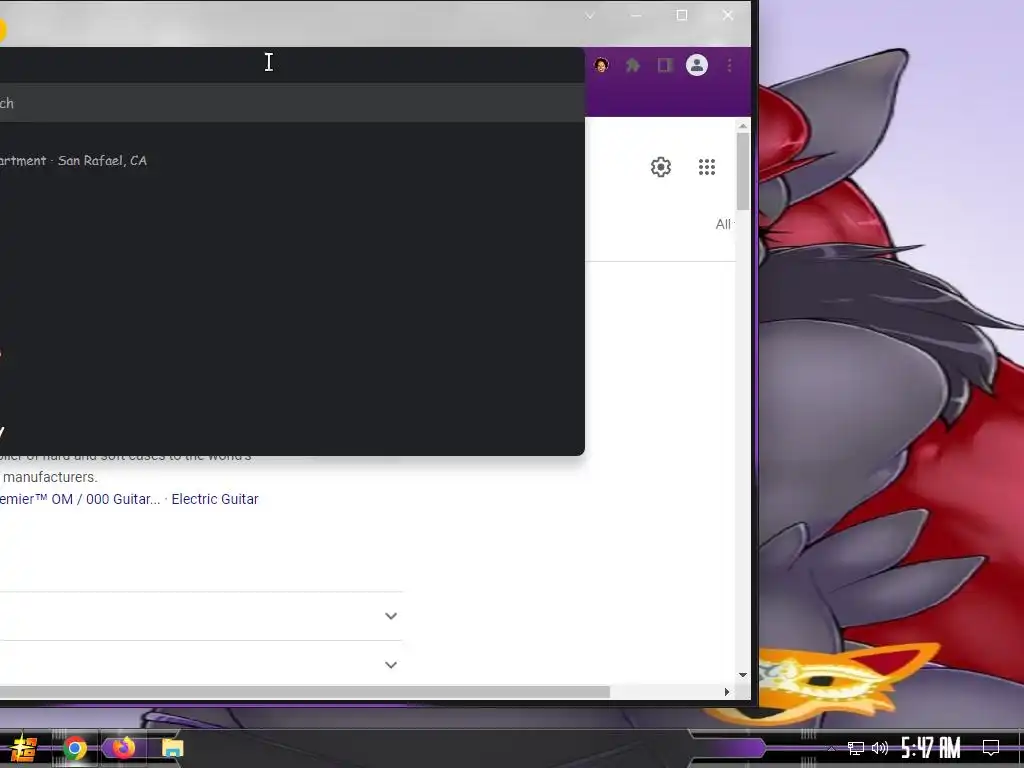The image size is (1024, 768).
Task: Open Google quick settings gear
Action: [x=661, y=167]
